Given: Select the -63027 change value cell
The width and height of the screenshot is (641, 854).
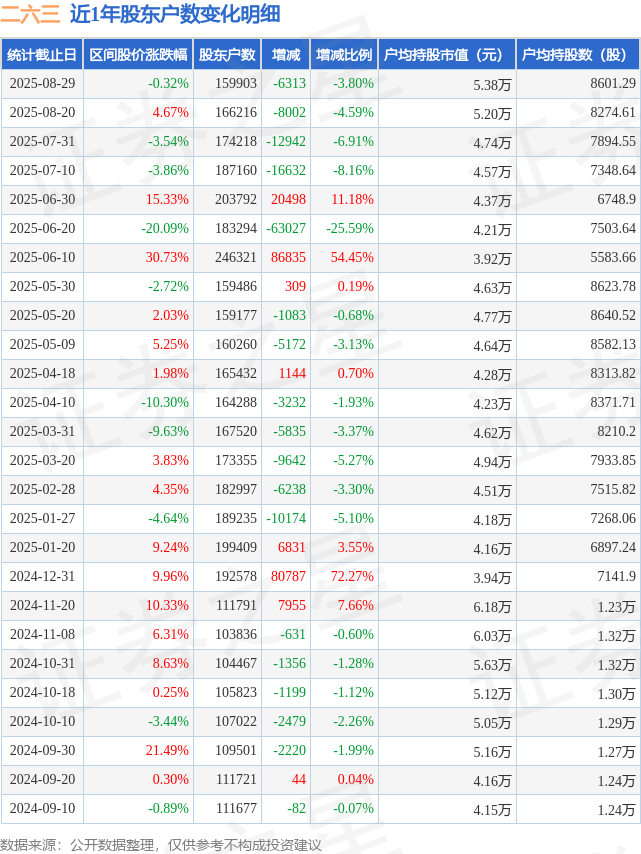Looking at the screenshot, I should [x=288, y=229].
